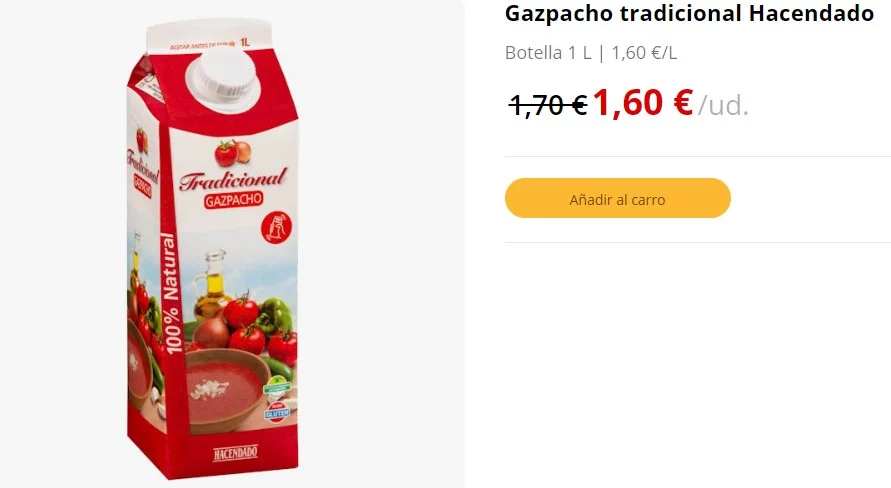Click the gazpacho bowl picture on carton
This screenshot has width=891, height=488.
tap(228, 390)
